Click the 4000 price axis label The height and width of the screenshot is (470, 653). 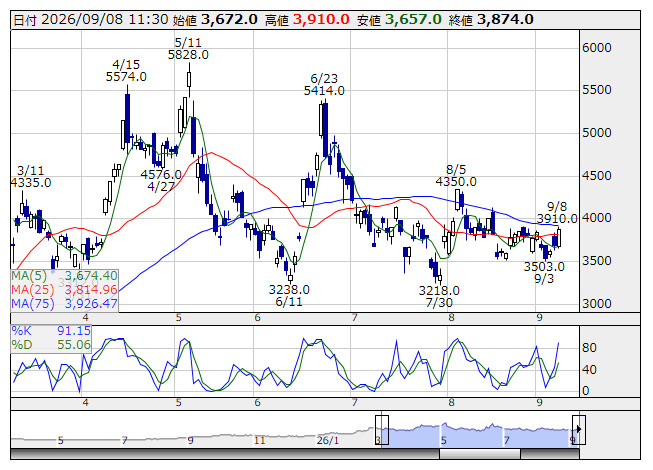597,218
